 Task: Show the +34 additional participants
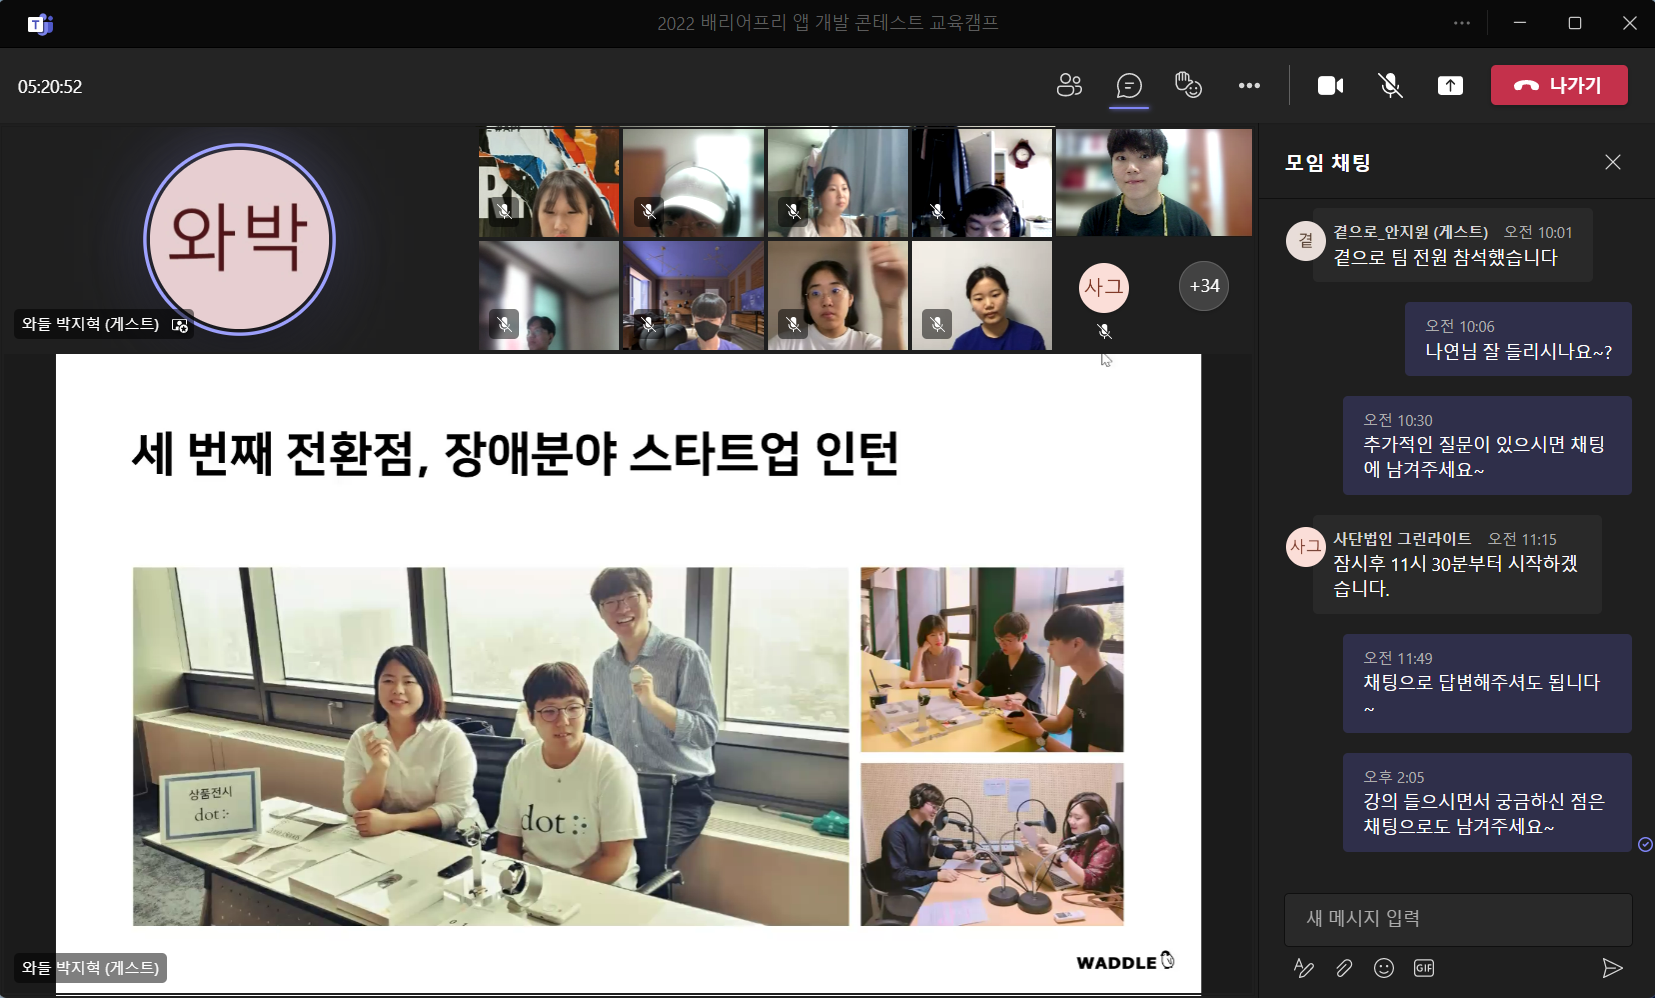[x=1204, y=286]
